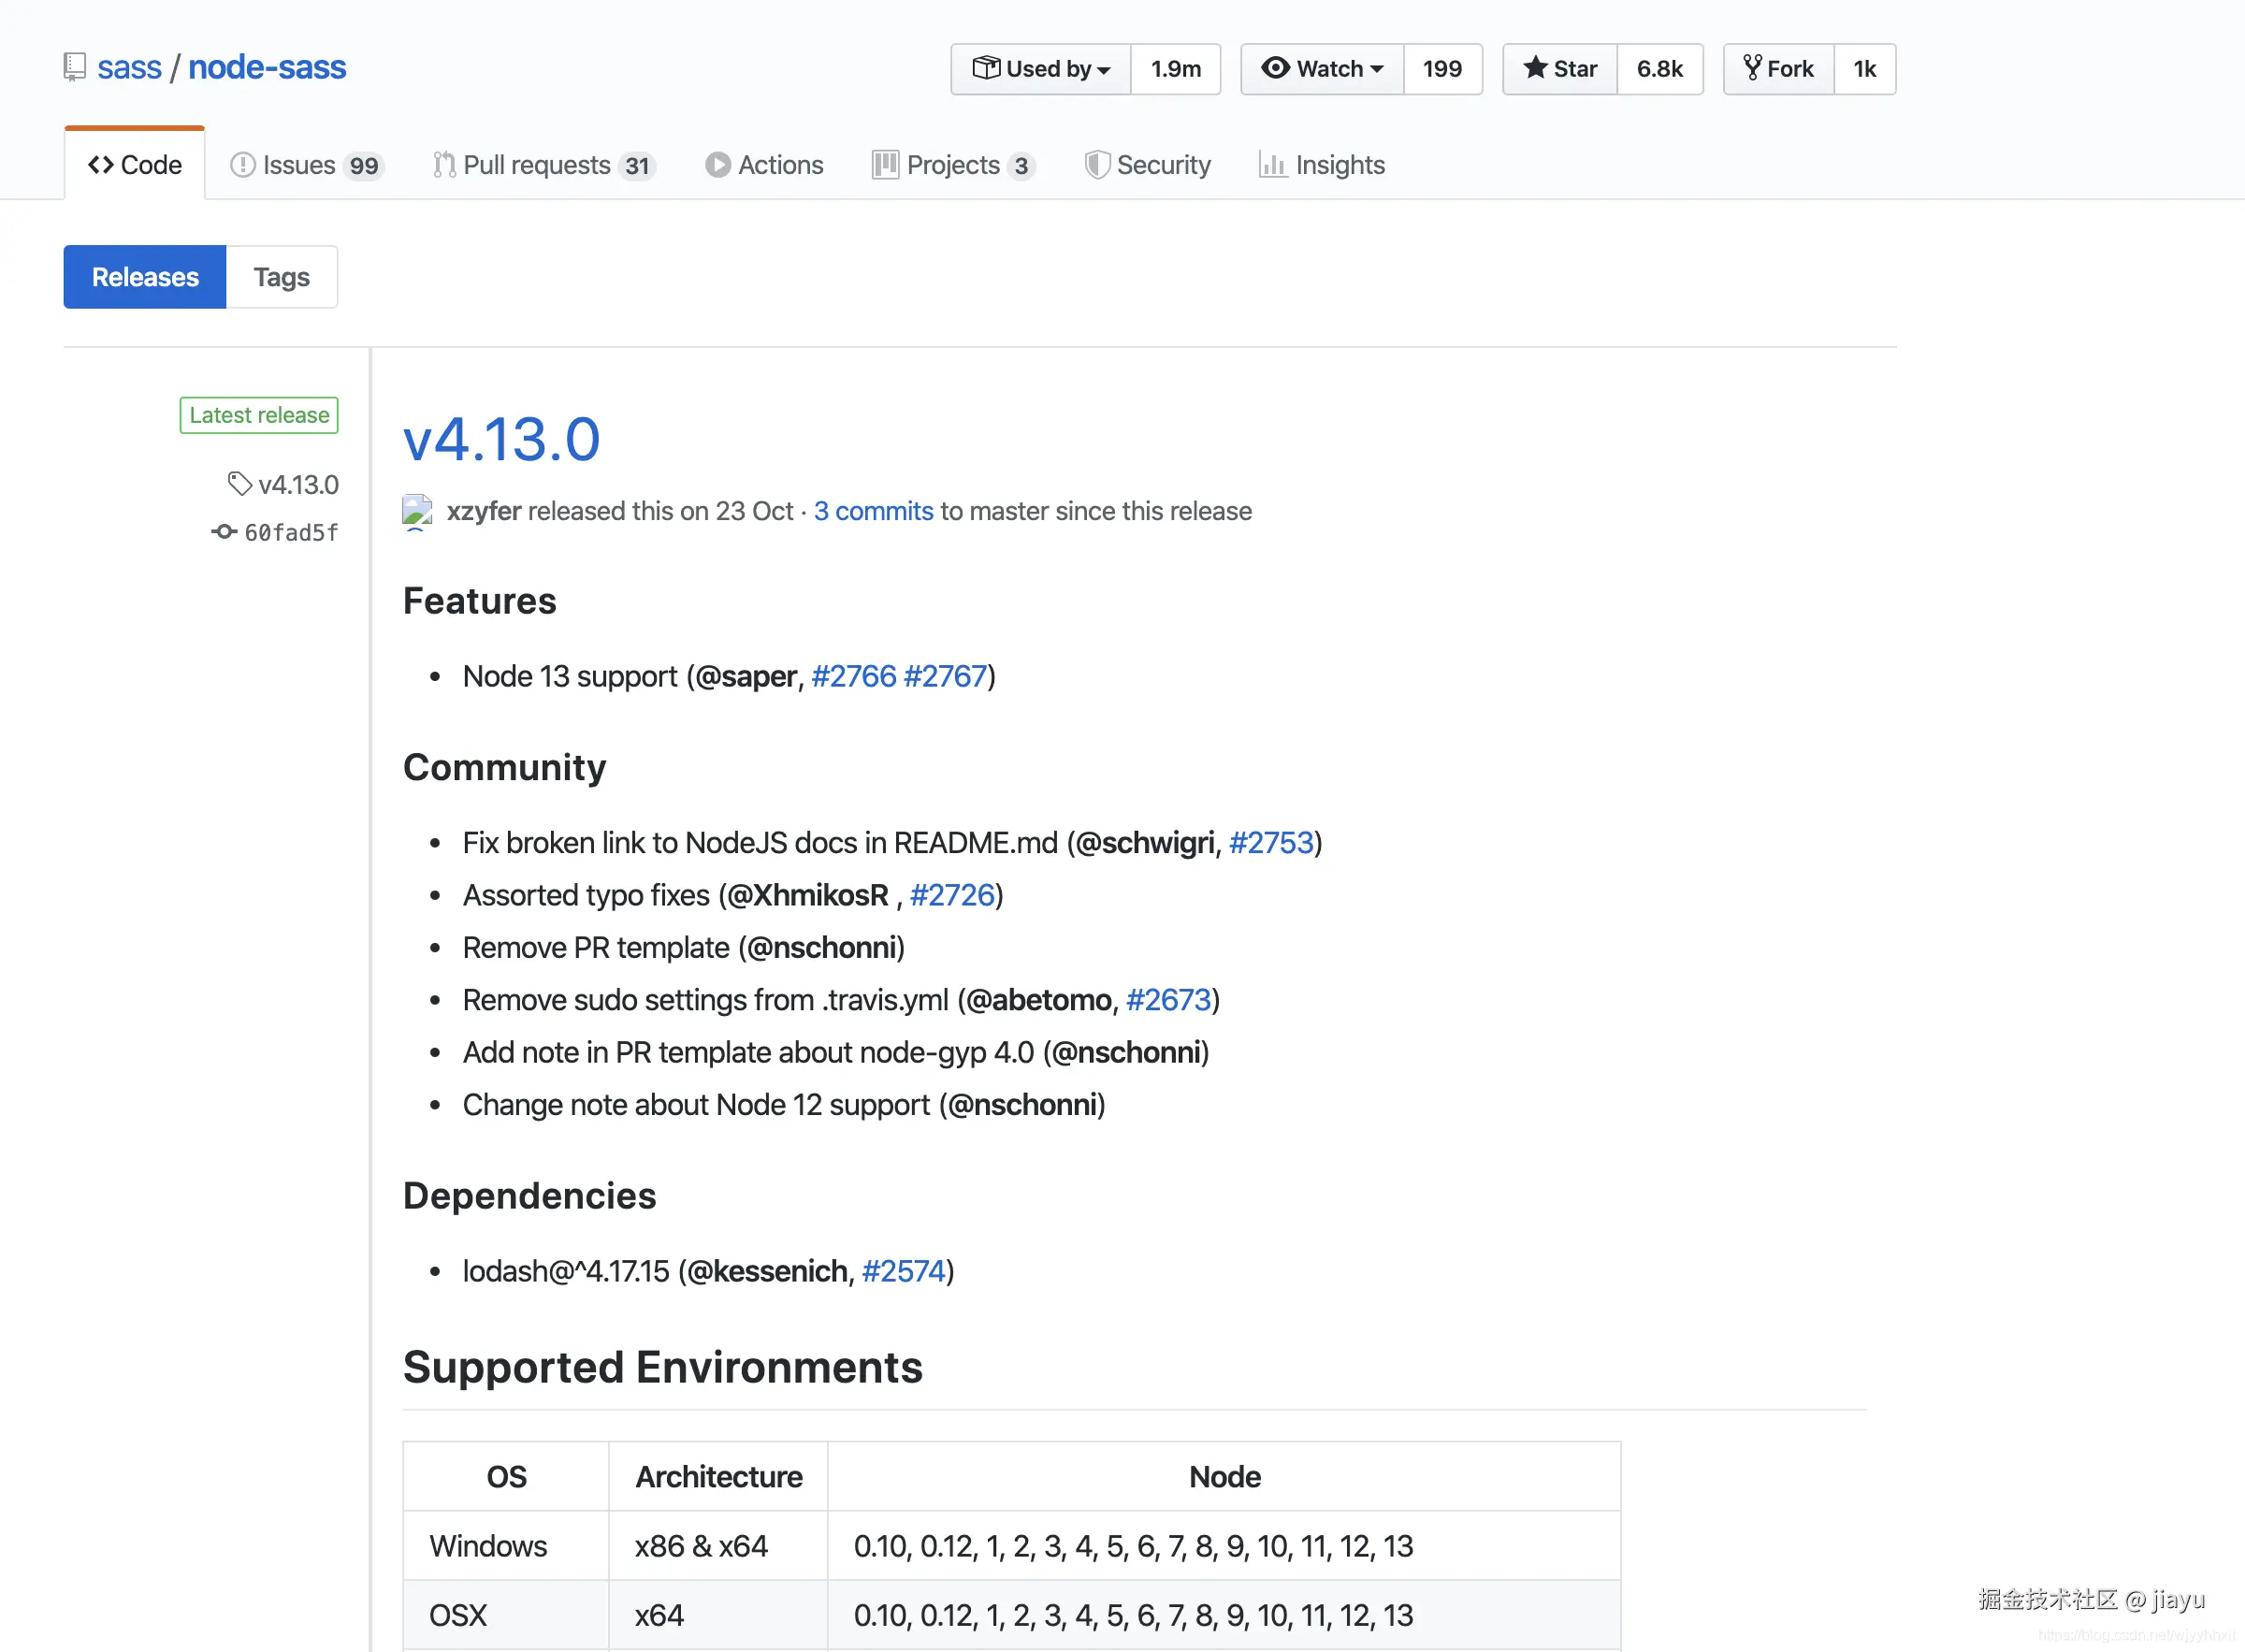This screenshot has height=1652, width=2245.
Task: Click the 6.8k stargazers count
Action: click(x=1659, y=69)
